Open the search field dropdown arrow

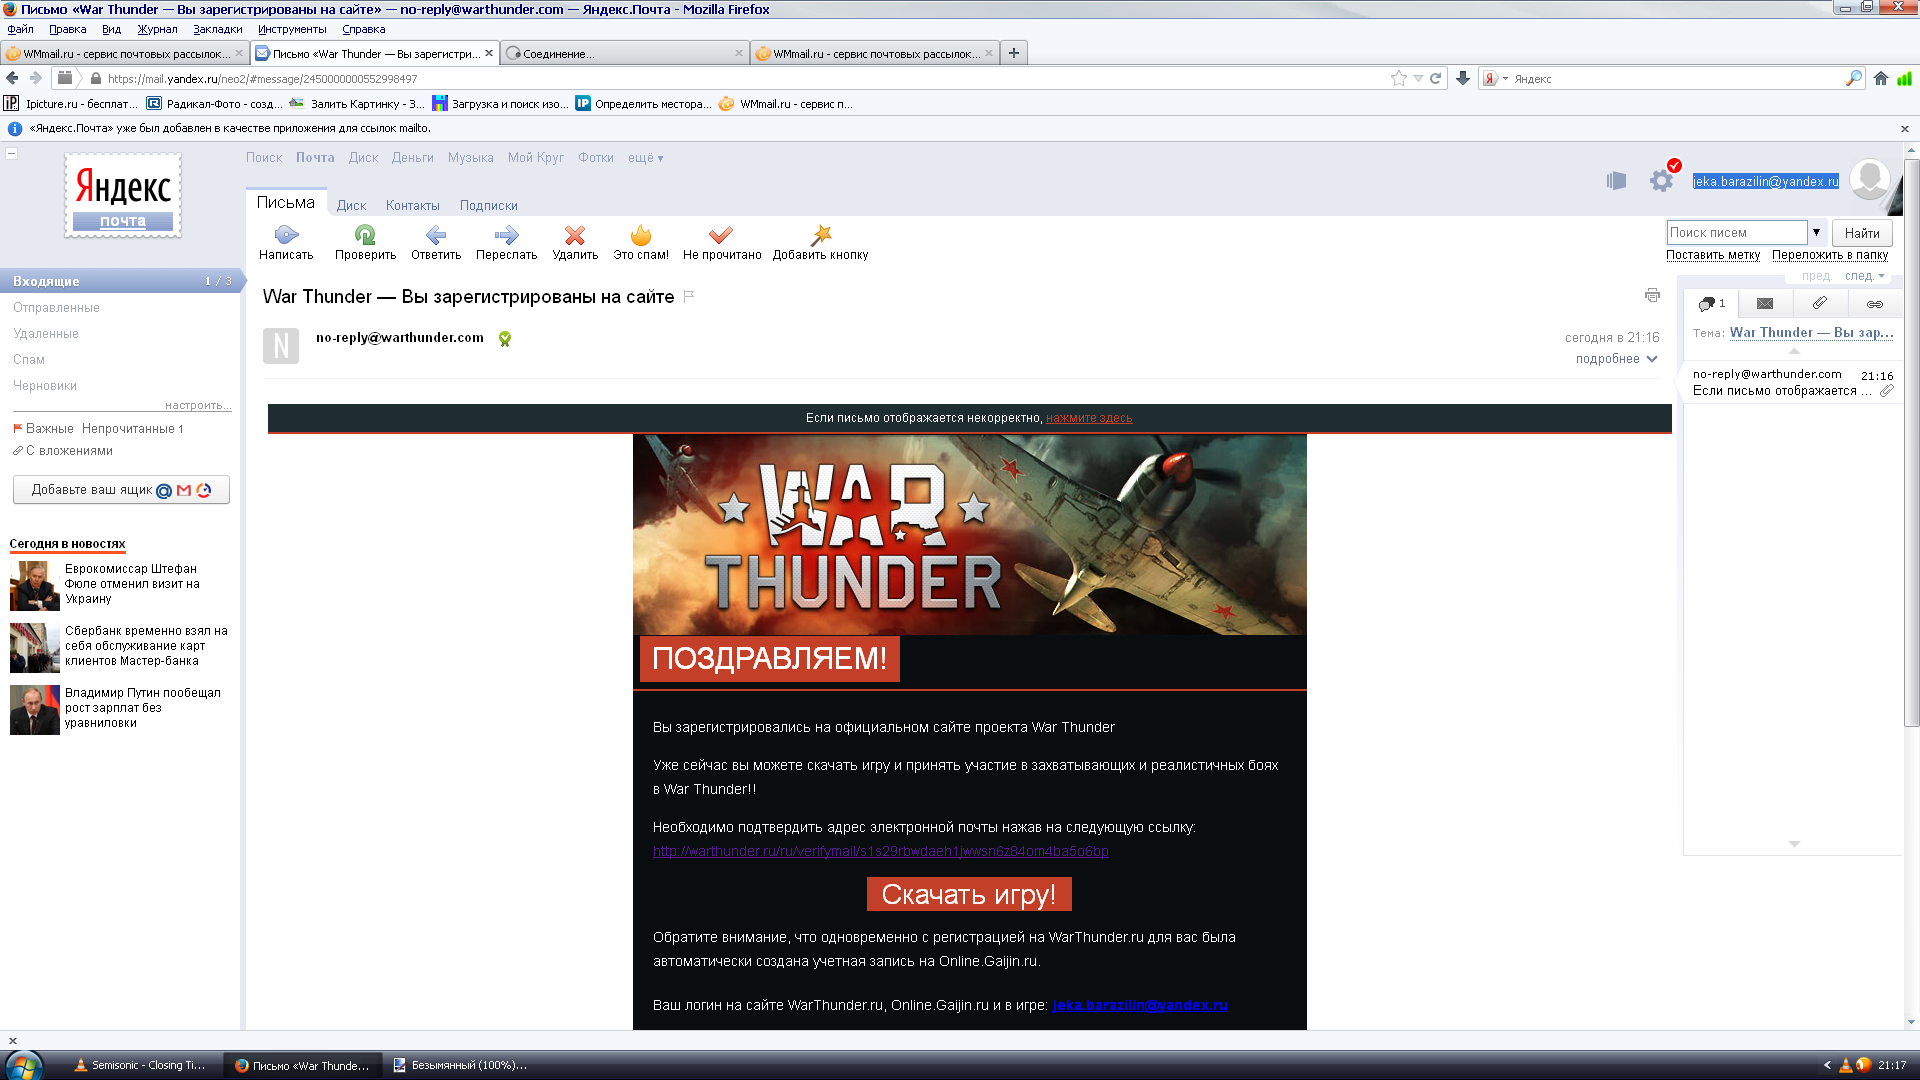(x=1816, y=232)
